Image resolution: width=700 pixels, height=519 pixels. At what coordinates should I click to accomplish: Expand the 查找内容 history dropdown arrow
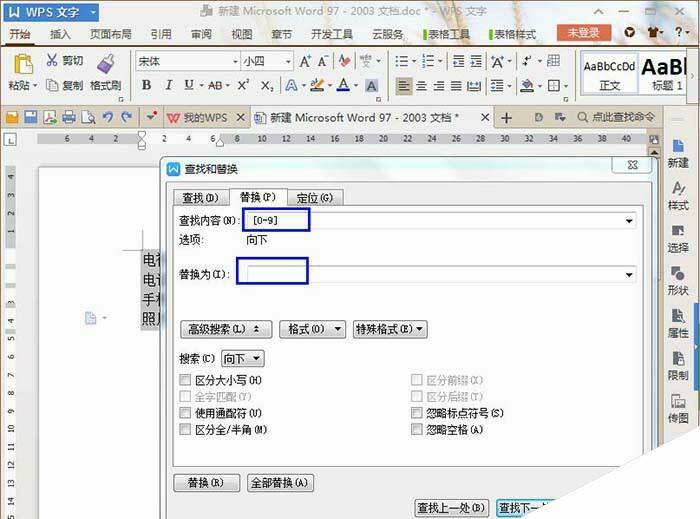click(x=629, y=221)
